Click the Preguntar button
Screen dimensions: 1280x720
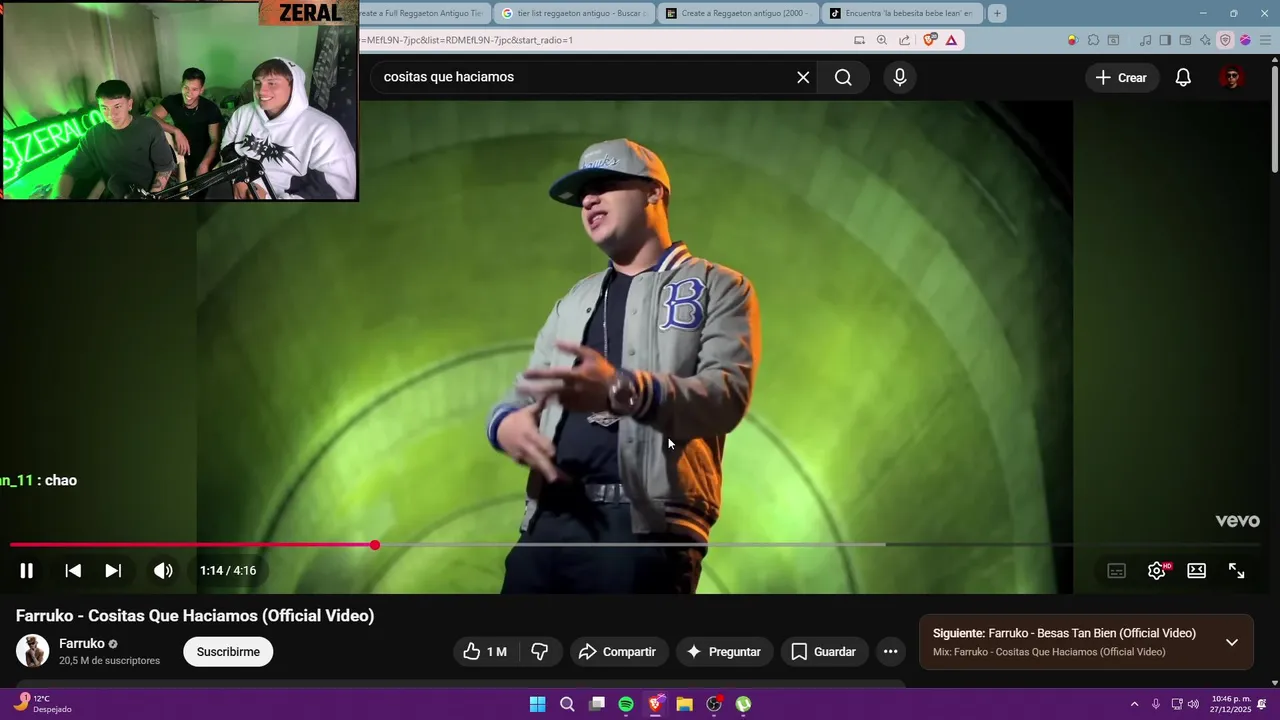(x=724, y=652)
